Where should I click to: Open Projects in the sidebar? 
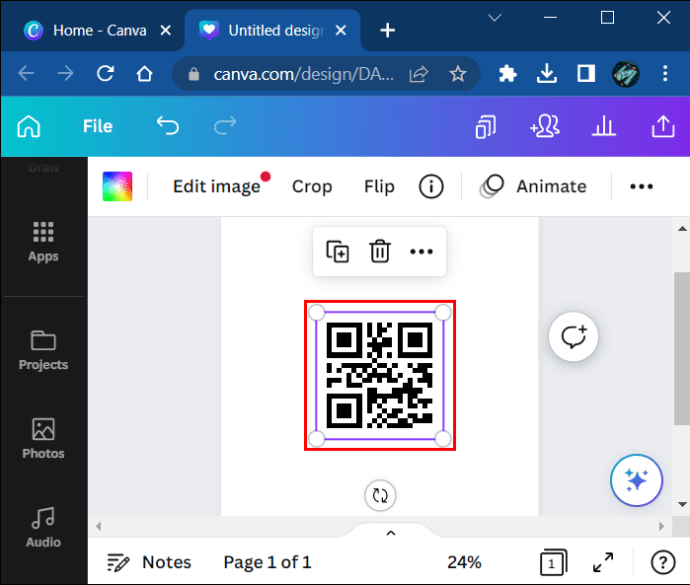[43, 350]
